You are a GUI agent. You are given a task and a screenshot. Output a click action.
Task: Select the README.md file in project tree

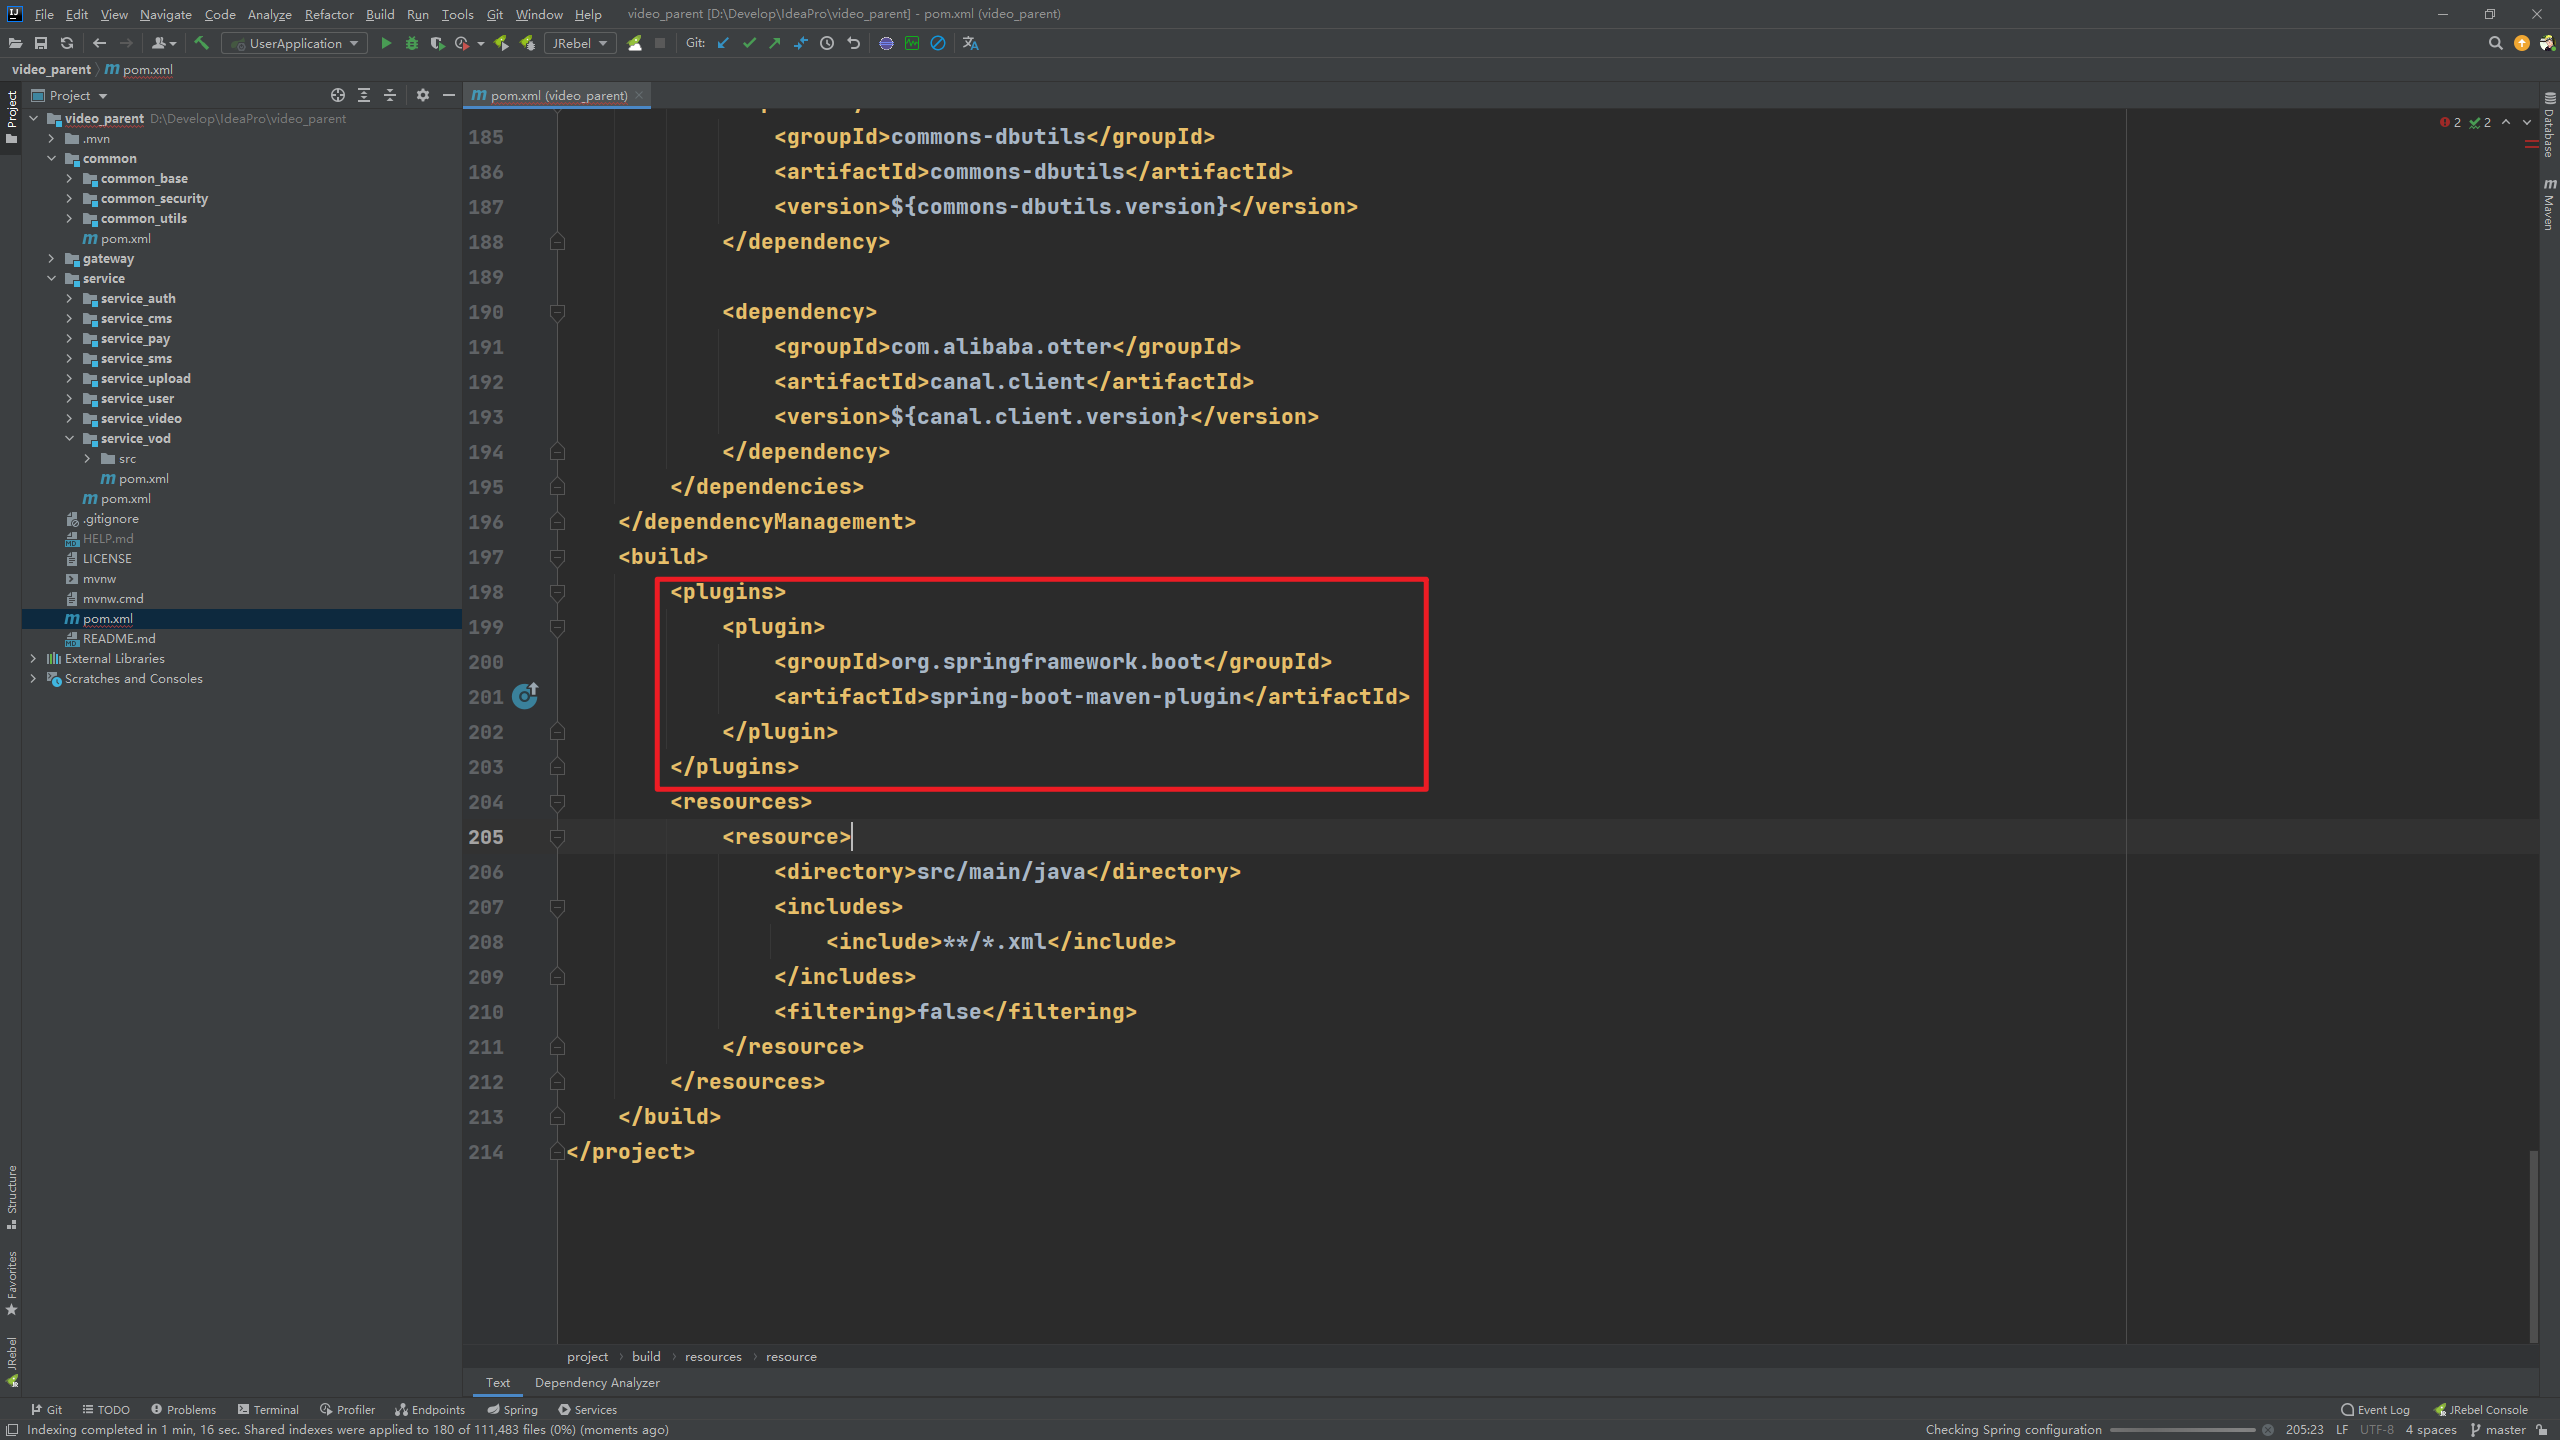coord(119,638)
